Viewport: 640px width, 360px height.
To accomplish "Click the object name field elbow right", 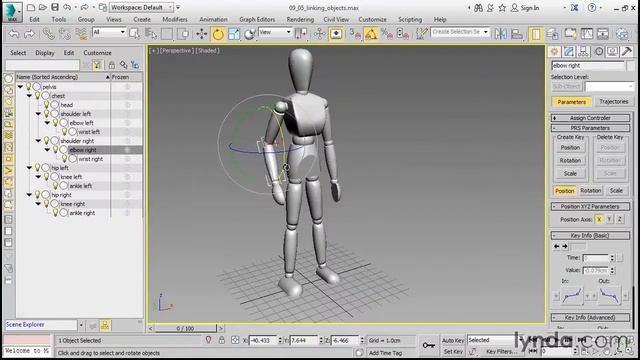I will pyautogui.click(x=588, y=65).
